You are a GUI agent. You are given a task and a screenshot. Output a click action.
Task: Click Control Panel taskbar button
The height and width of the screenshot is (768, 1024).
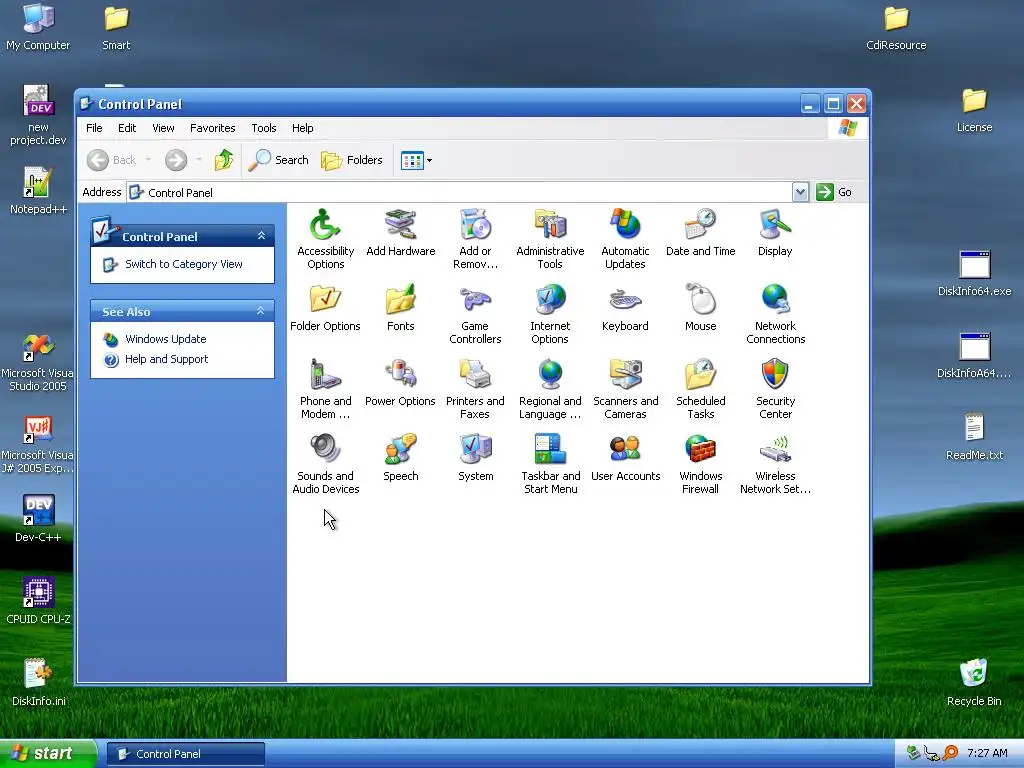(185, 754)
